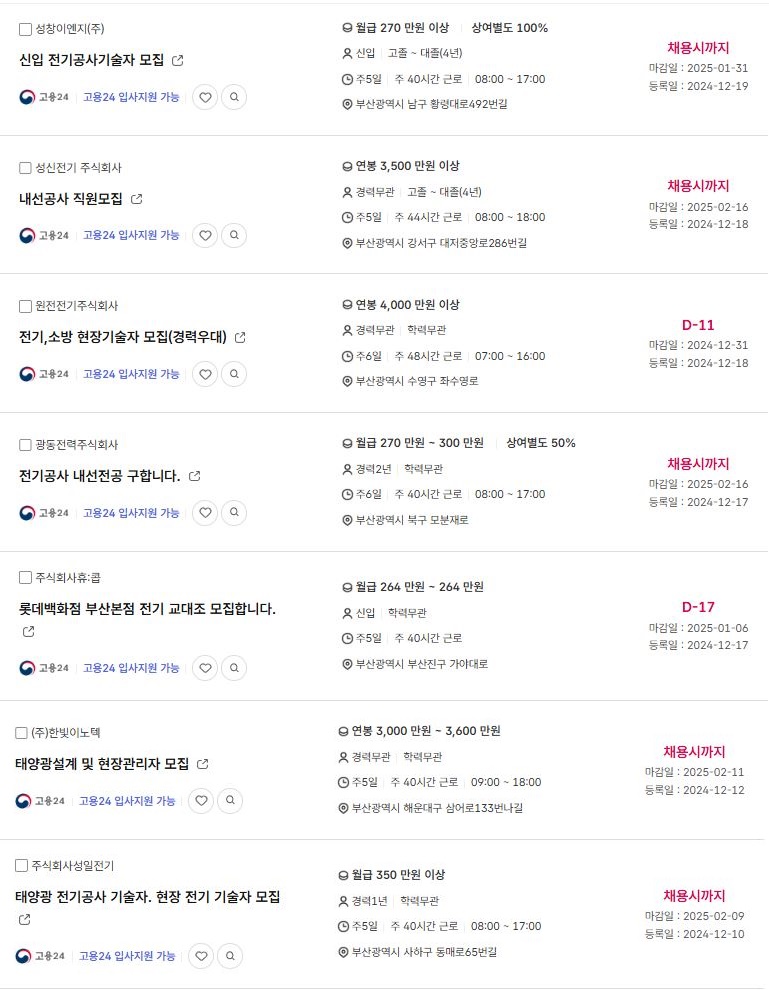The image size is (769, 990).
Task: Click heart icon for 주식회사성일전기 listing
Action: (x=201, y=956)
